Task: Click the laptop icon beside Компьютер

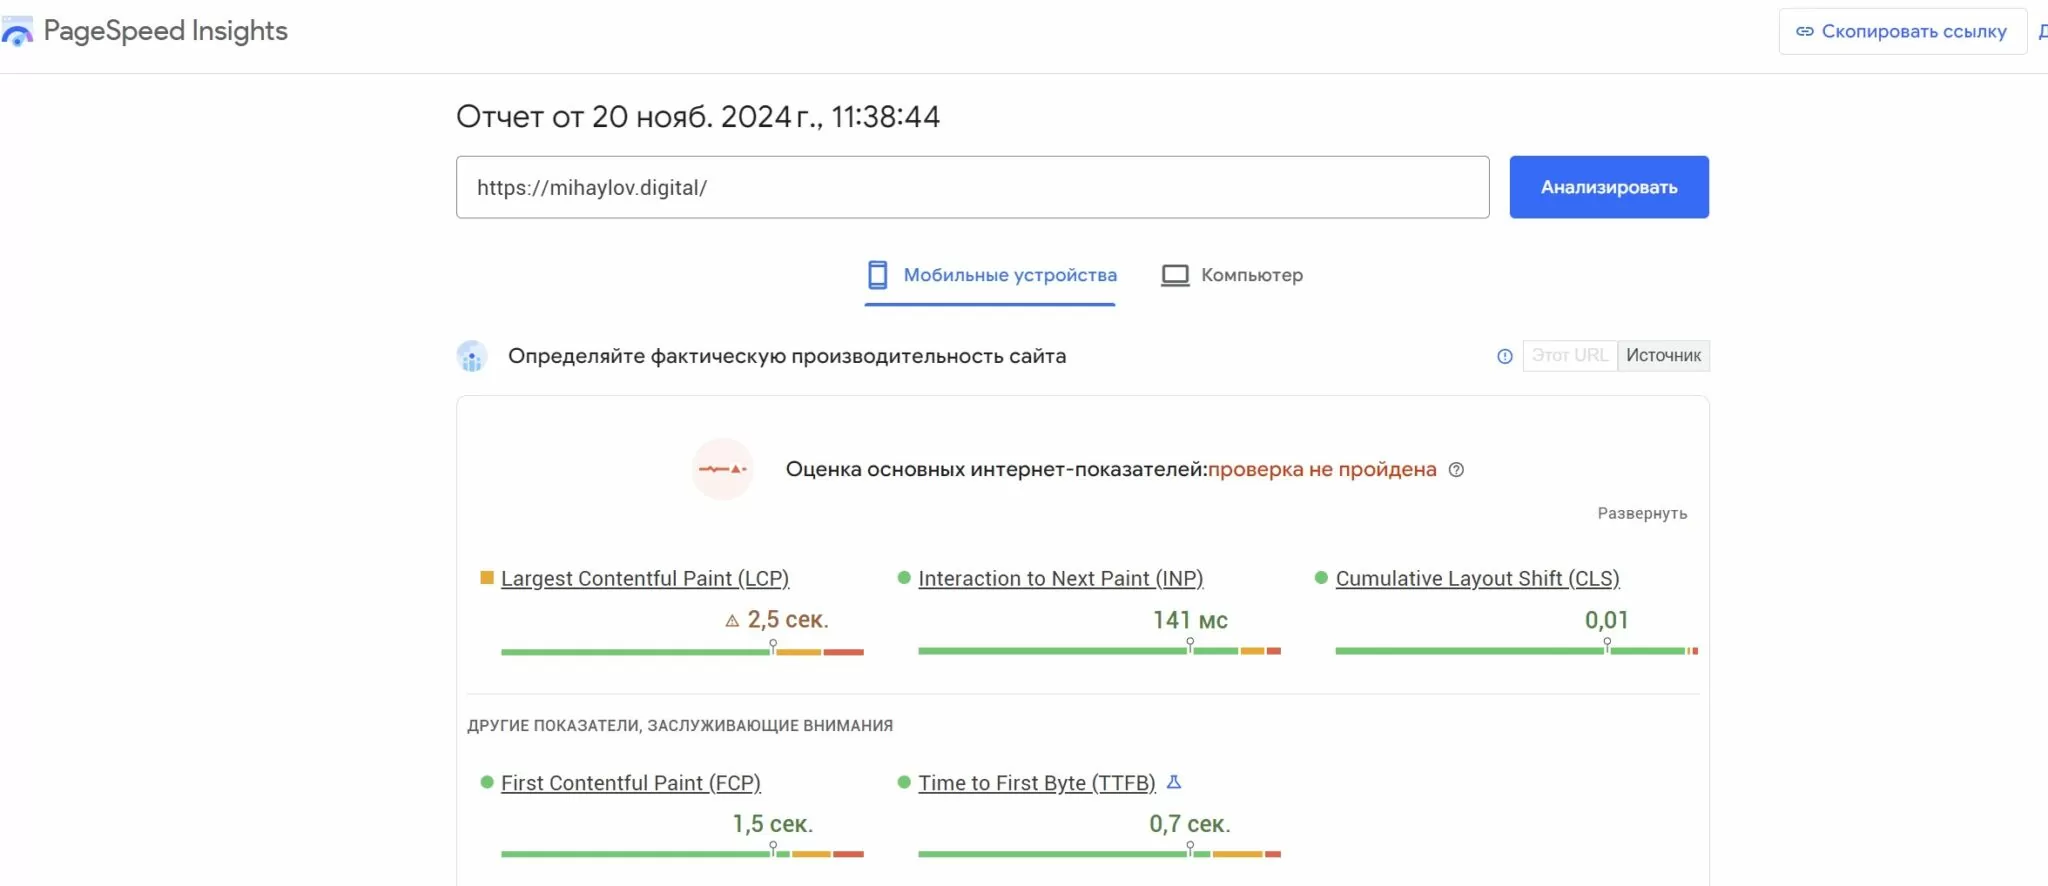Action: [1175, 275]
